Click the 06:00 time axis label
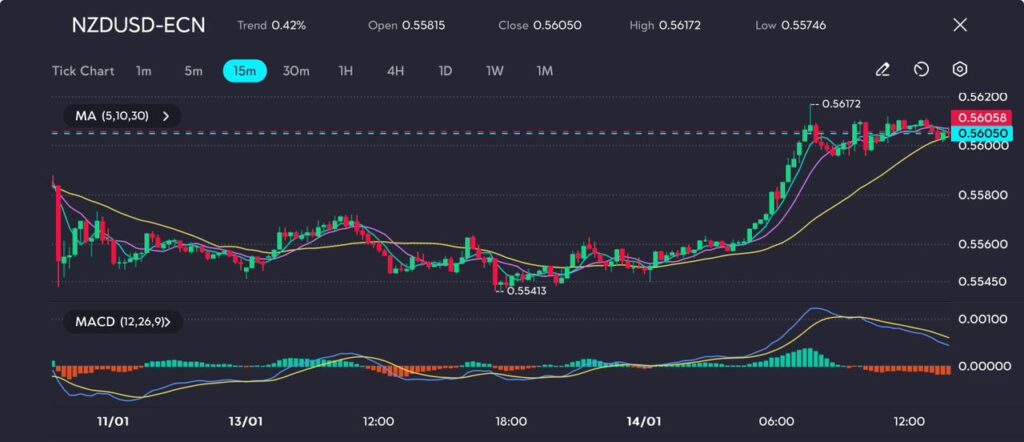The height and width of the screenshot is (442, 1024). coord(777,421)
